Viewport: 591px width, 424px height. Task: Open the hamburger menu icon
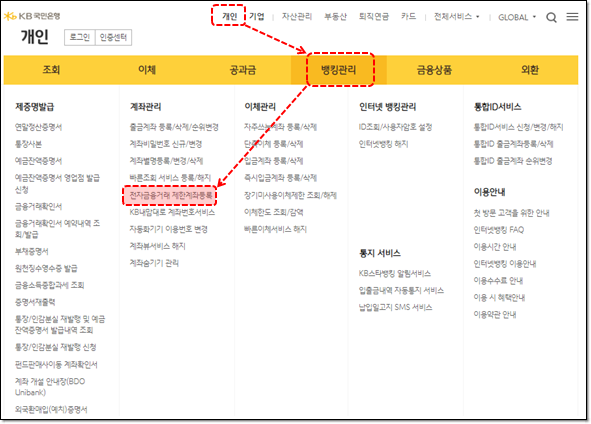pyautogui.click(x=572, y=17)
